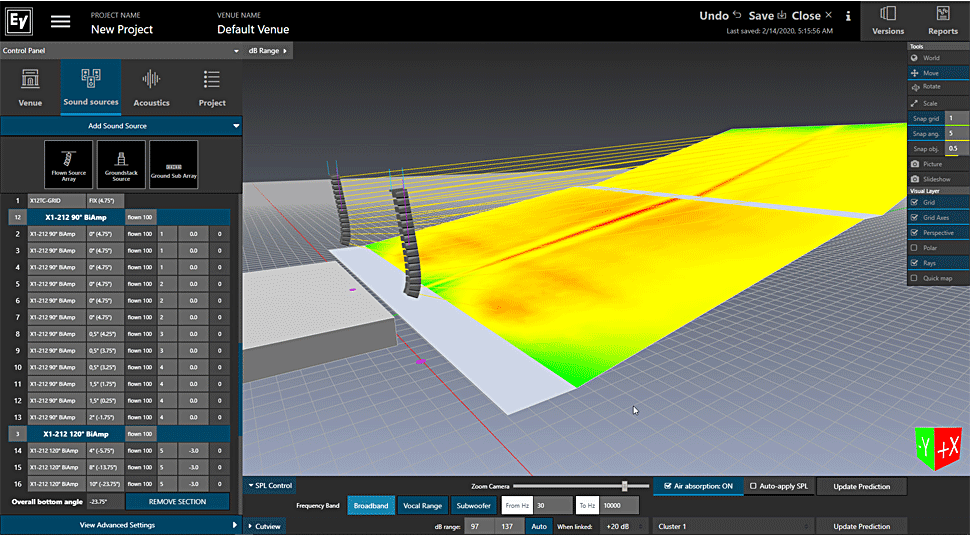Switch to the Sound sources tab

[91, 87]
